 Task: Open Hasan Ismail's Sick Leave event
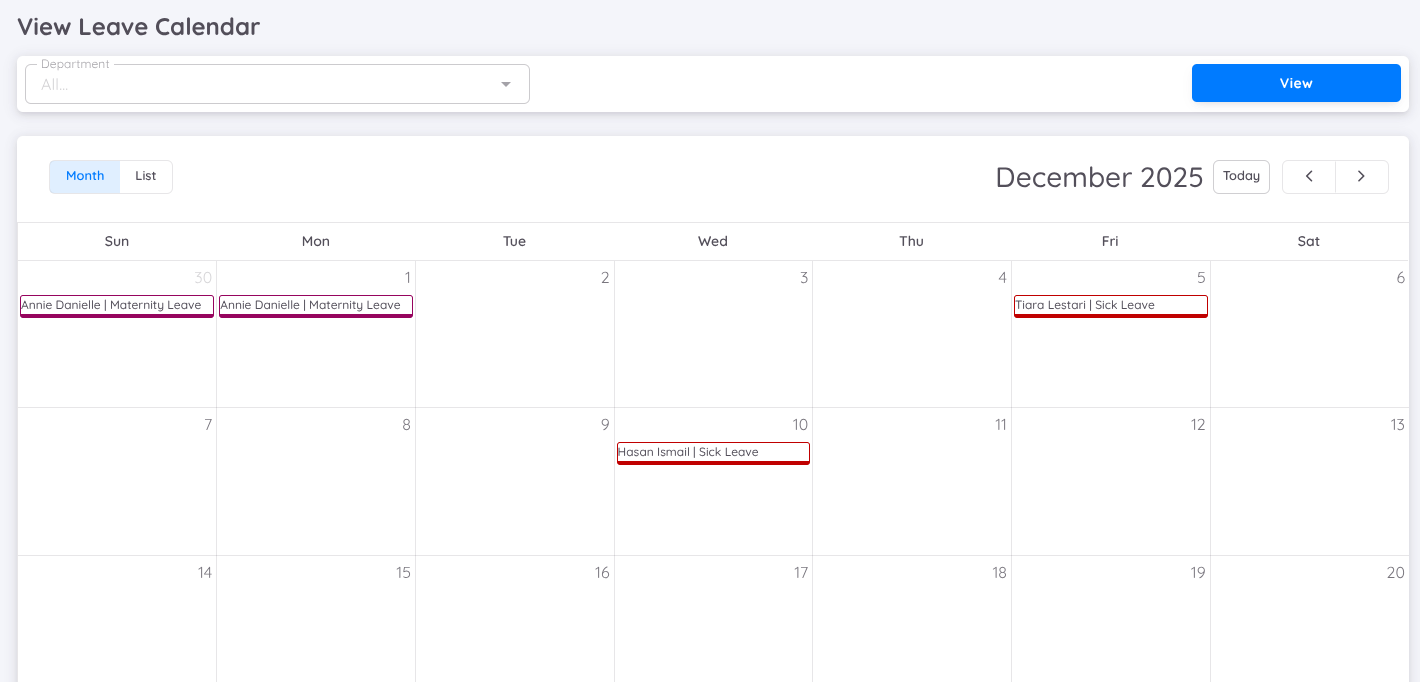tap(712, 452)
